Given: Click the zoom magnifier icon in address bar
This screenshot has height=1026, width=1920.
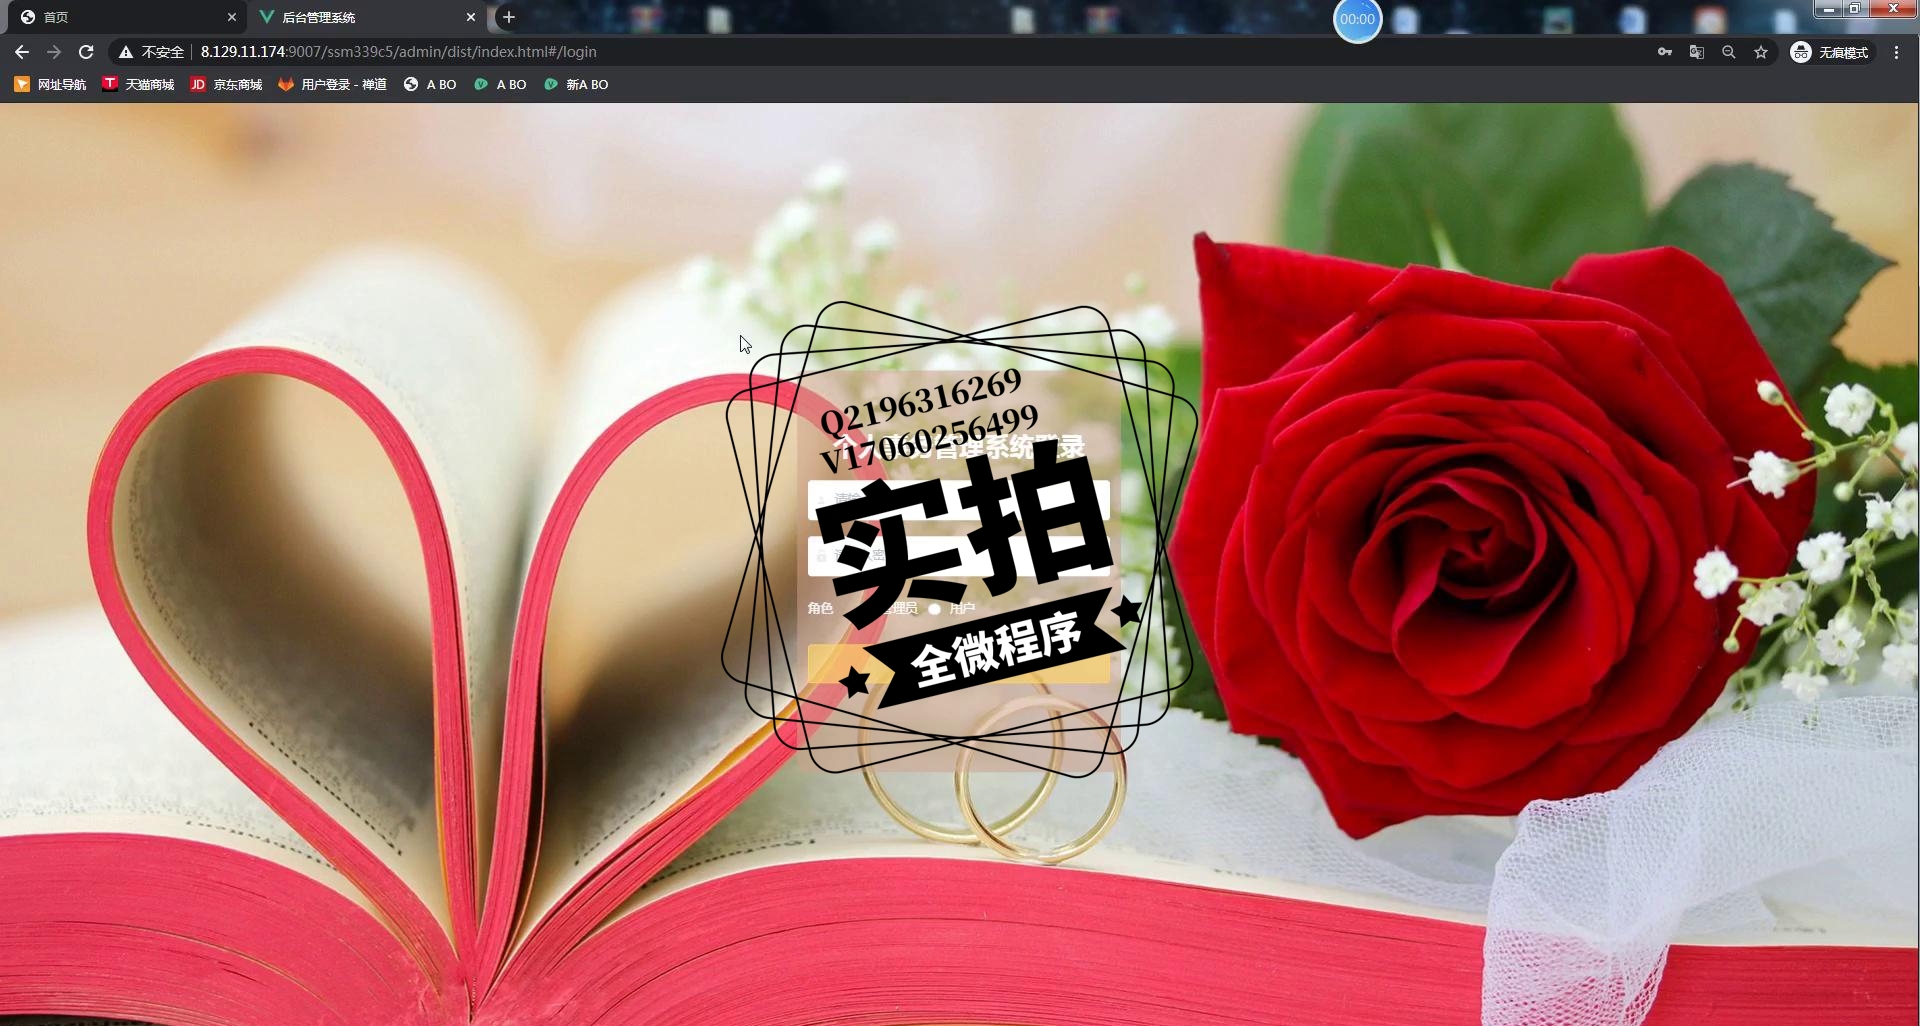Looking at the screenshot, I should point(1729,52).
